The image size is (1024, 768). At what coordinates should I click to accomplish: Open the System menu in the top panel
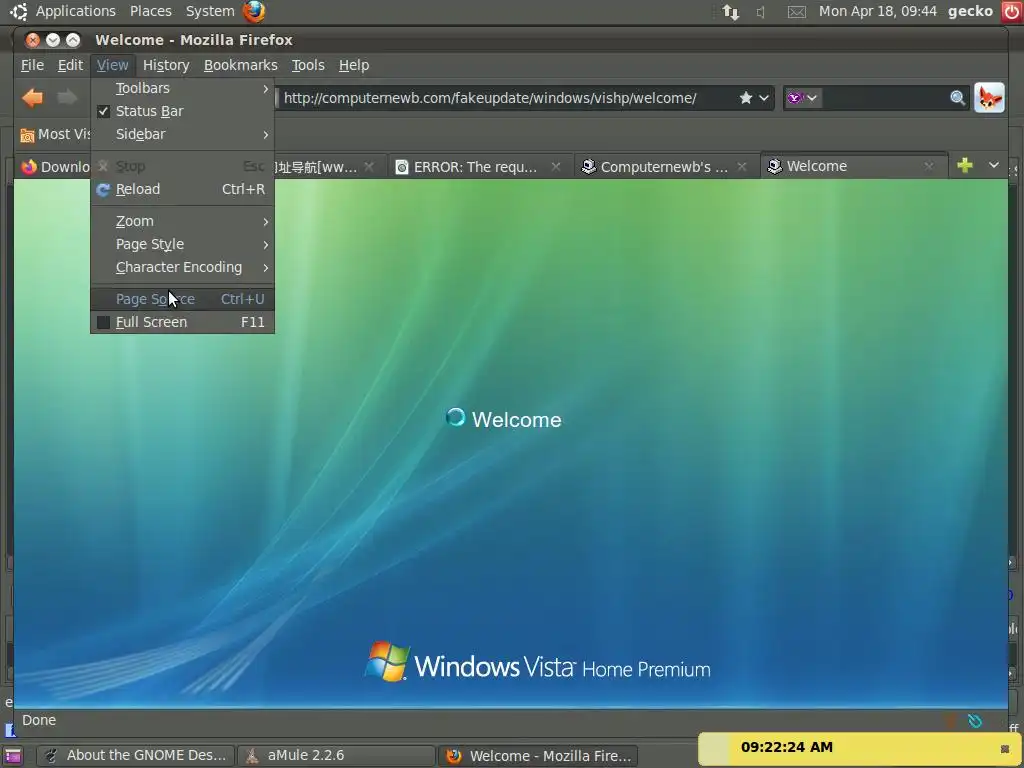[x=210, y=11]
